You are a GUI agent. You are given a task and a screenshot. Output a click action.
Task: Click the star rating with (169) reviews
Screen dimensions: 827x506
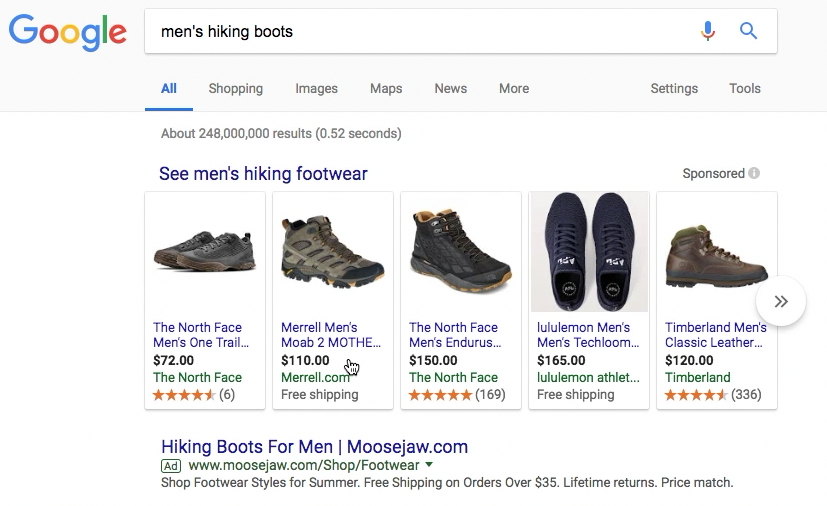[457, 395]
